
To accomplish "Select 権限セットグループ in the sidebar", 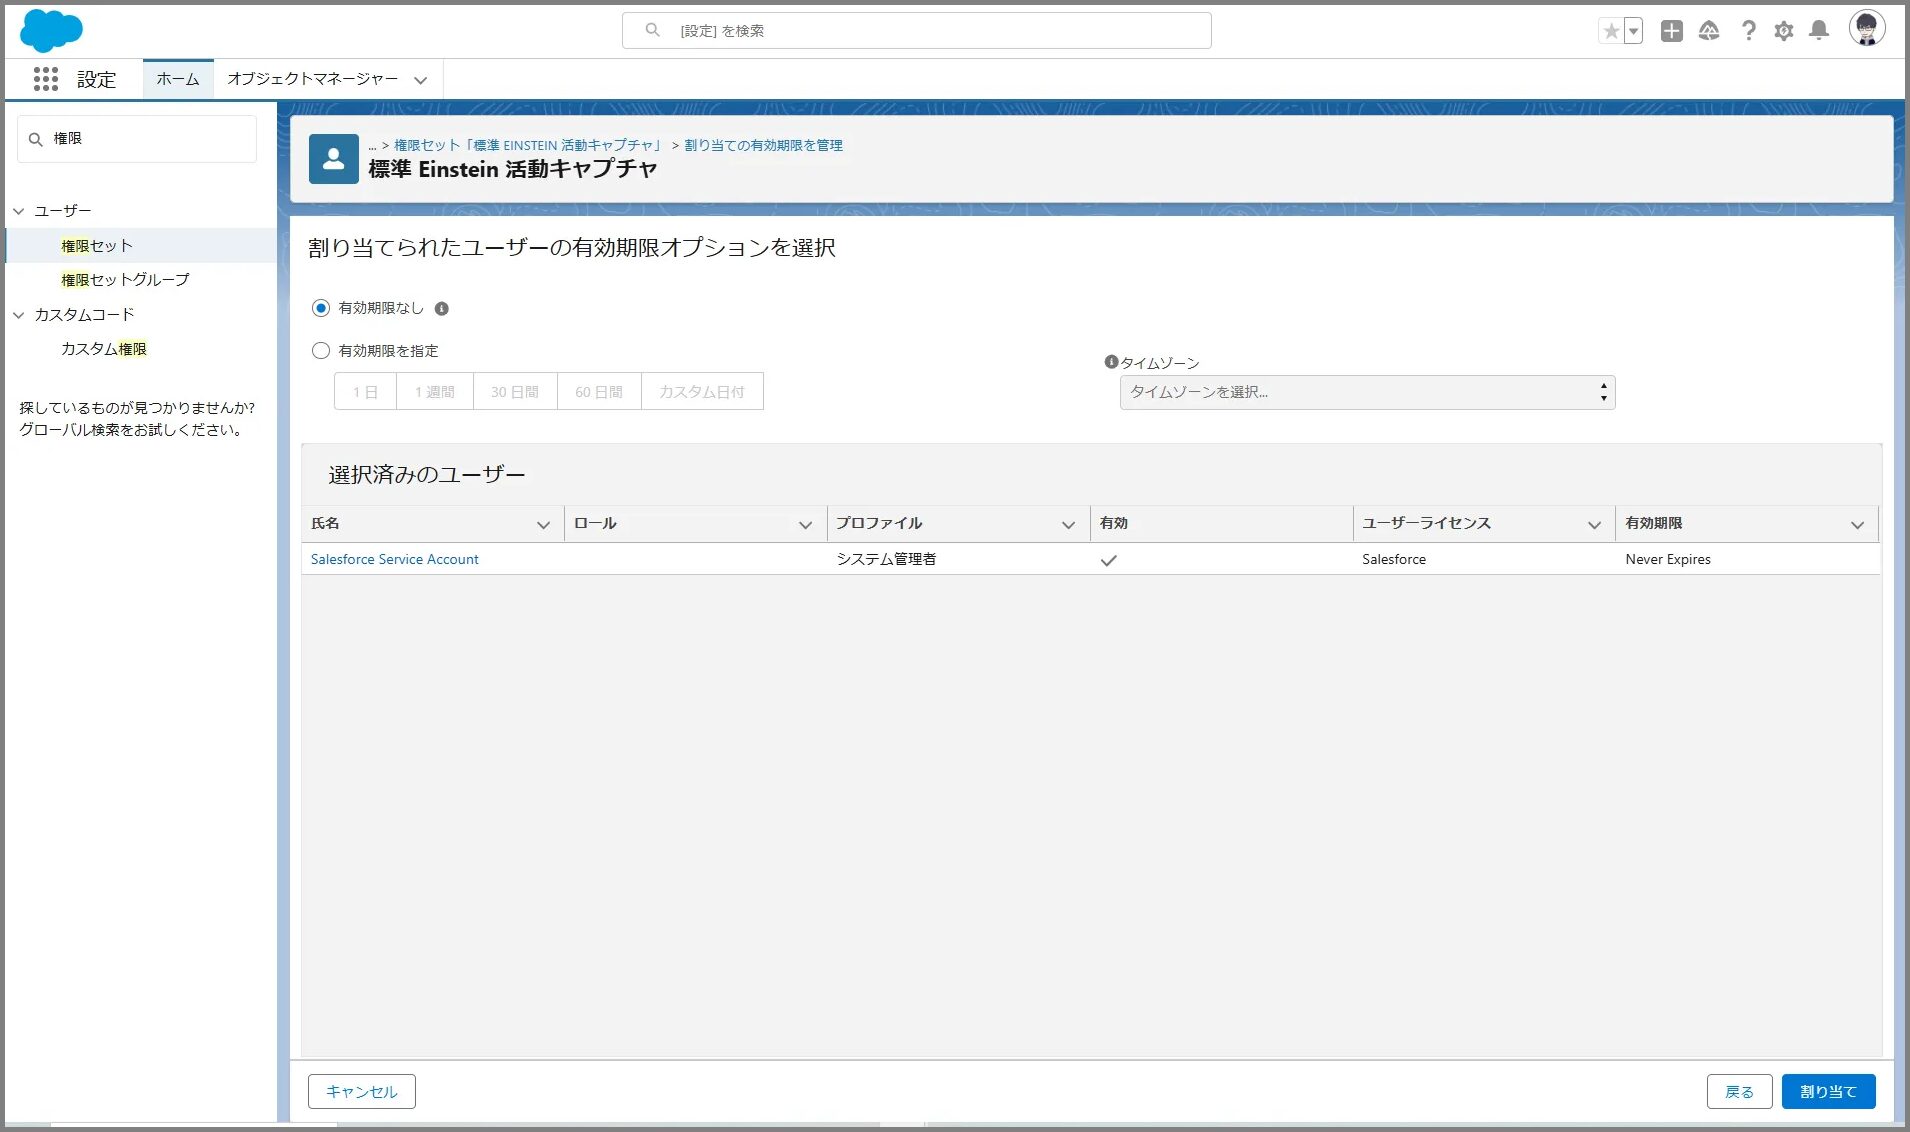I will click(125, 280).
